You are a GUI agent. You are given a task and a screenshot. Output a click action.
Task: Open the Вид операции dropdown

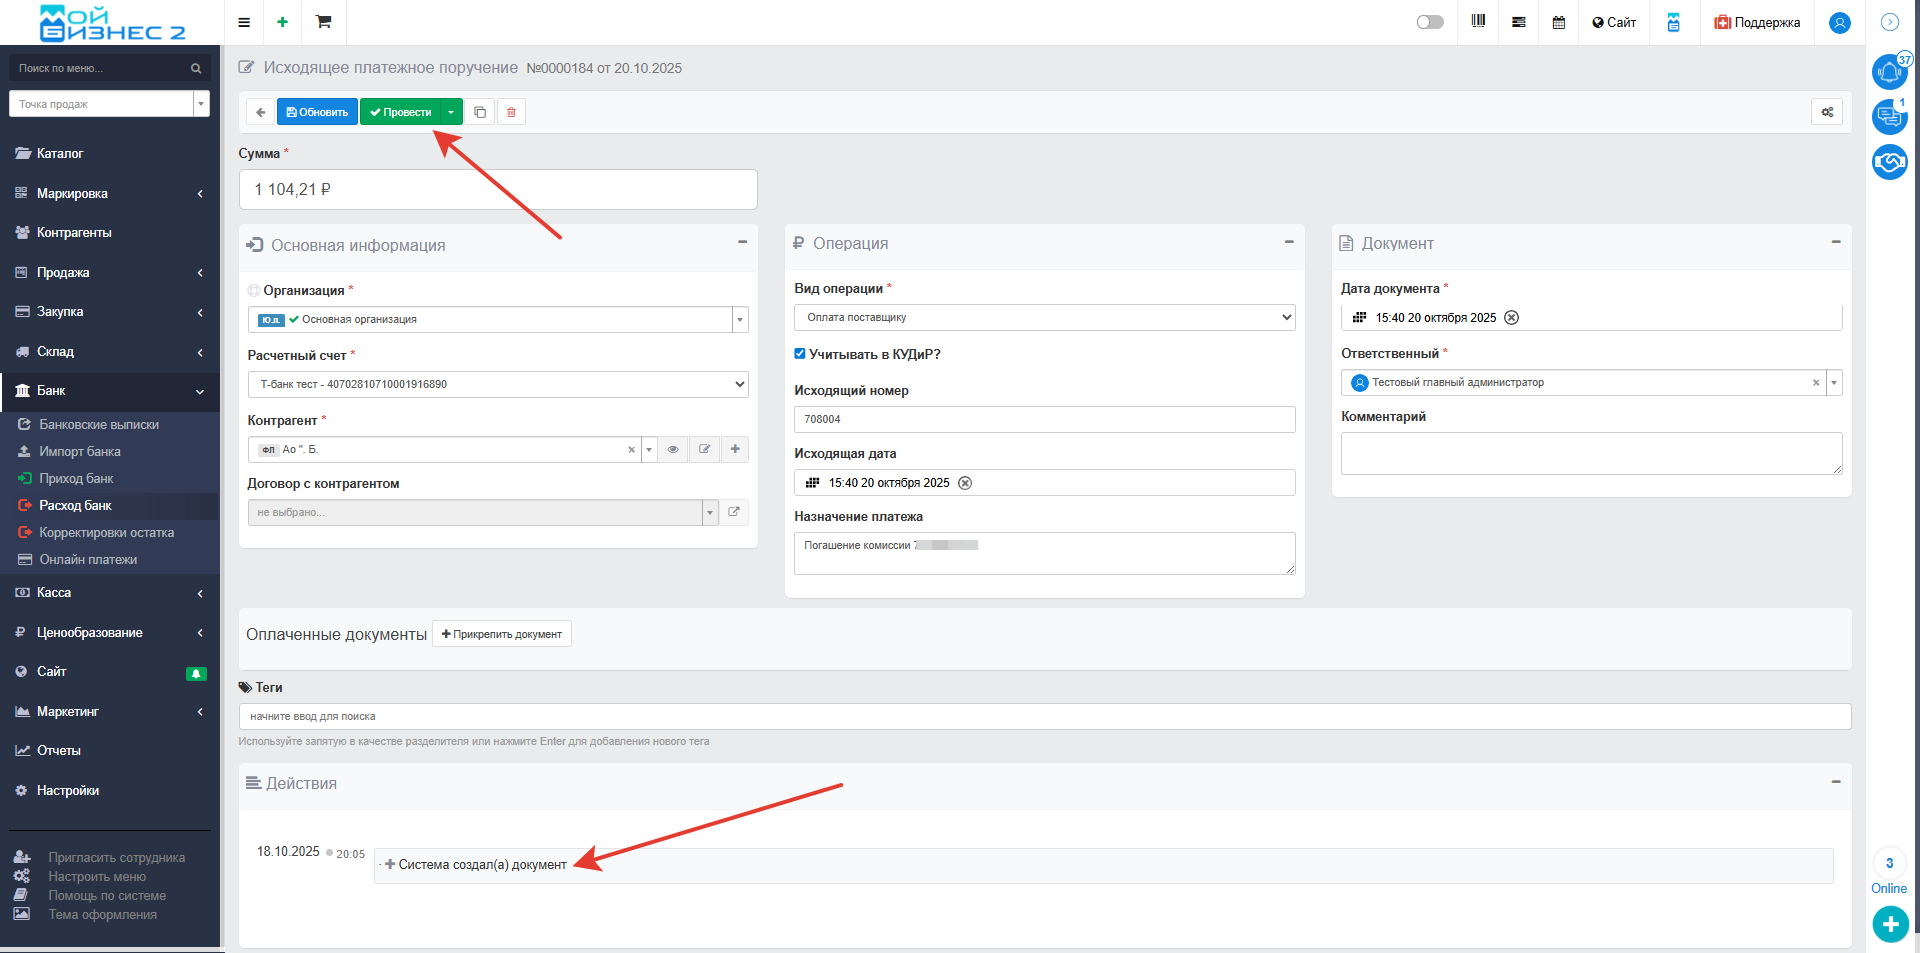coord(1044,317)
